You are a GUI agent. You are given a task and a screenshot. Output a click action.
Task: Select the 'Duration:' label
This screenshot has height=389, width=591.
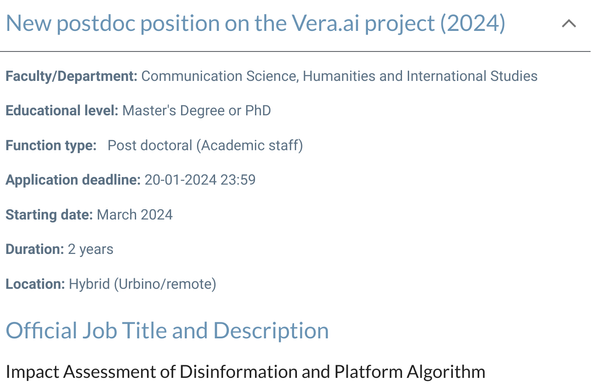pos(35,249)
